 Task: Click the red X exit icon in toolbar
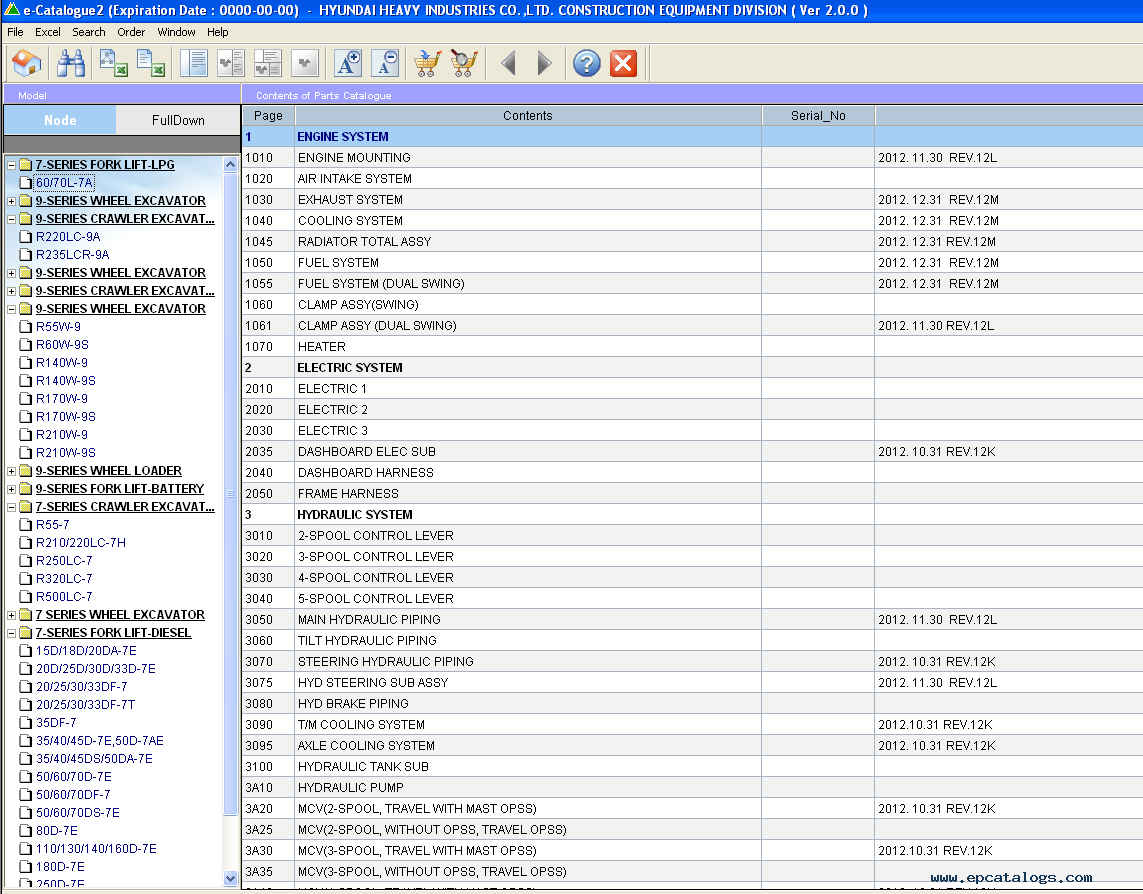tap(623, 63)
